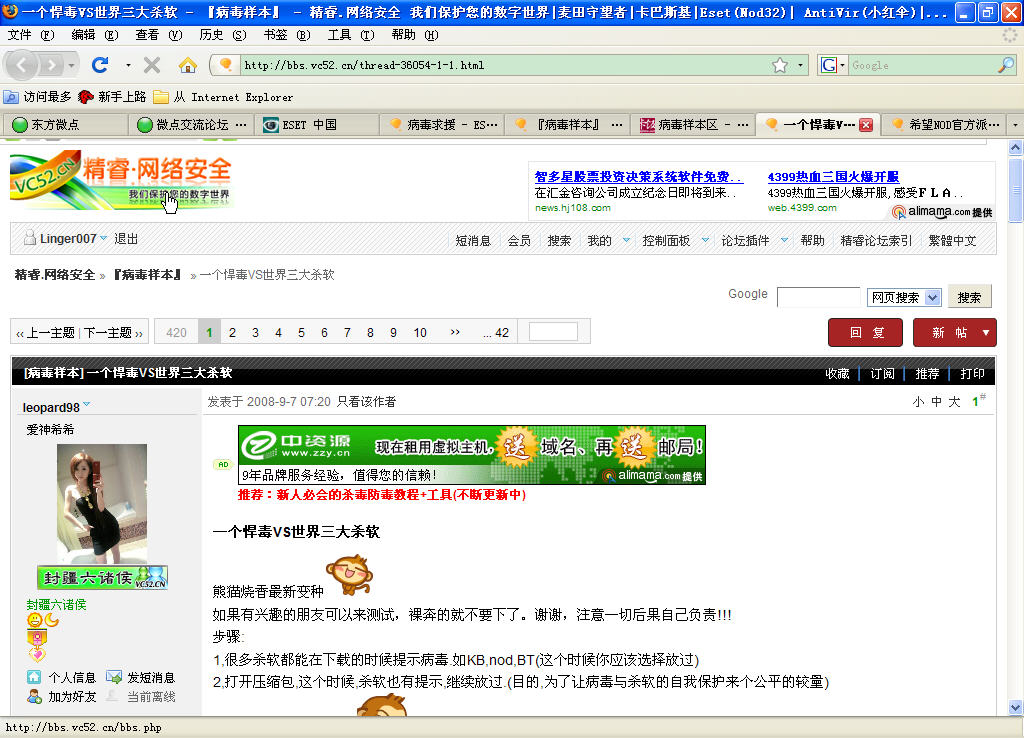Open the 短消息 link
Screen dimensions: 1024x738
pos(473,240)
